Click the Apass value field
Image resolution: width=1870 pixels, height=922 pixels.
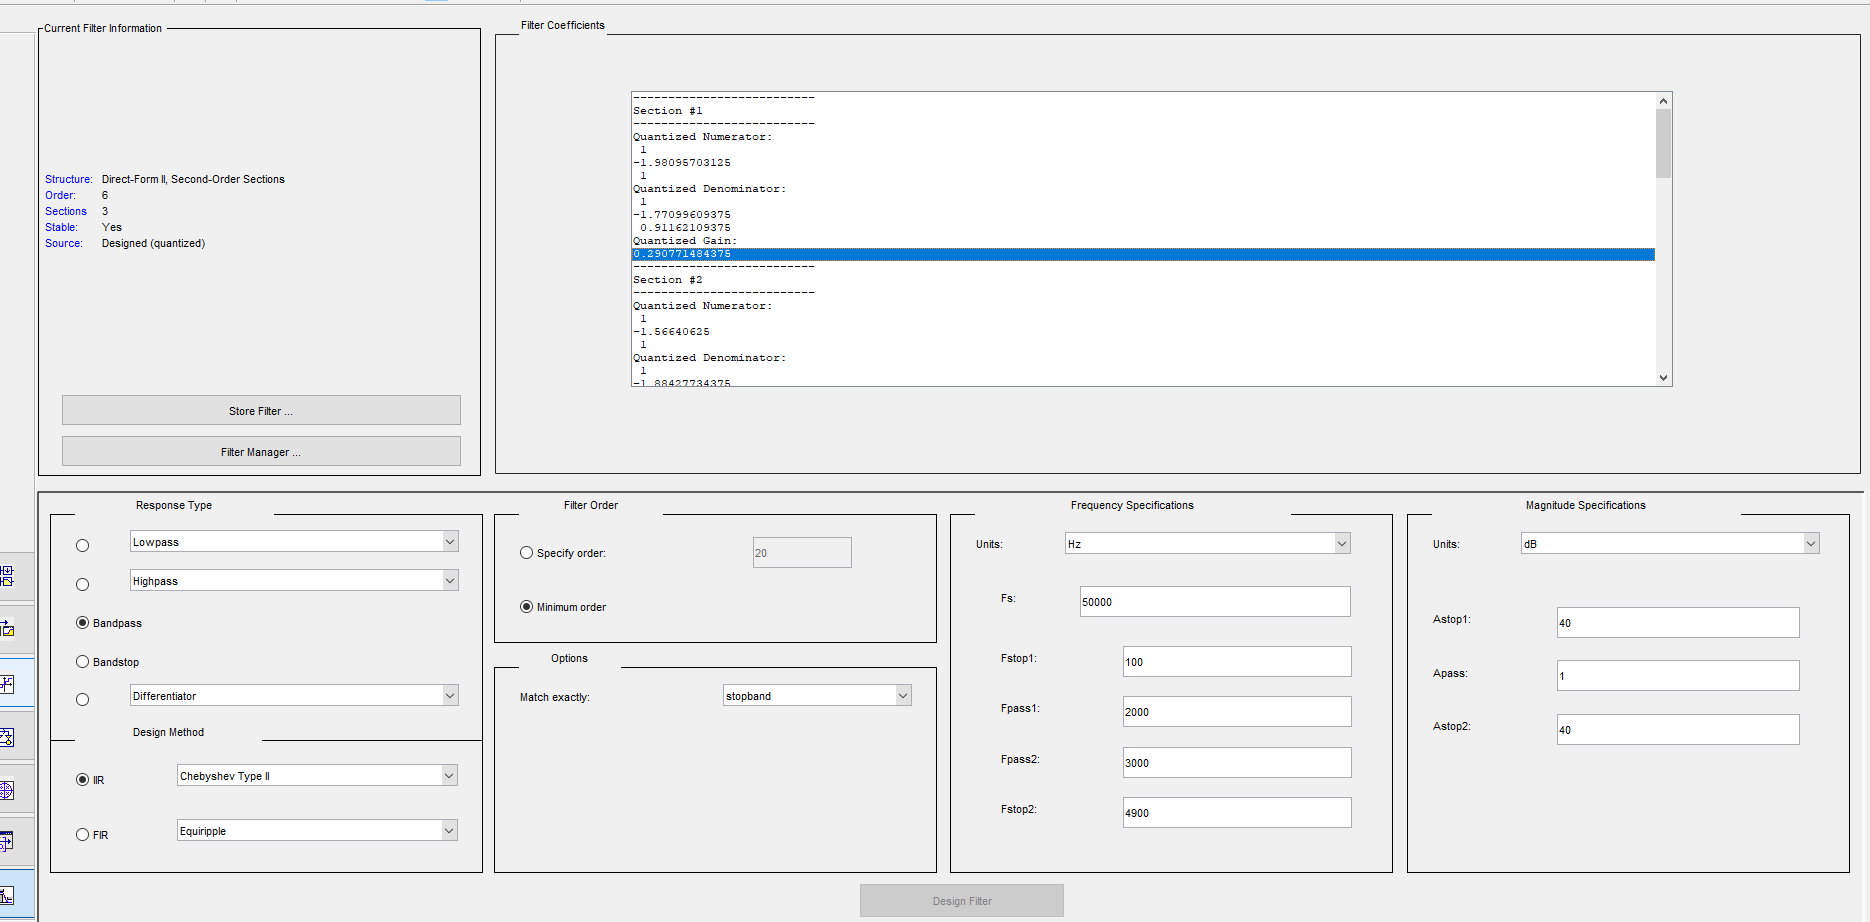(1677, 676)
